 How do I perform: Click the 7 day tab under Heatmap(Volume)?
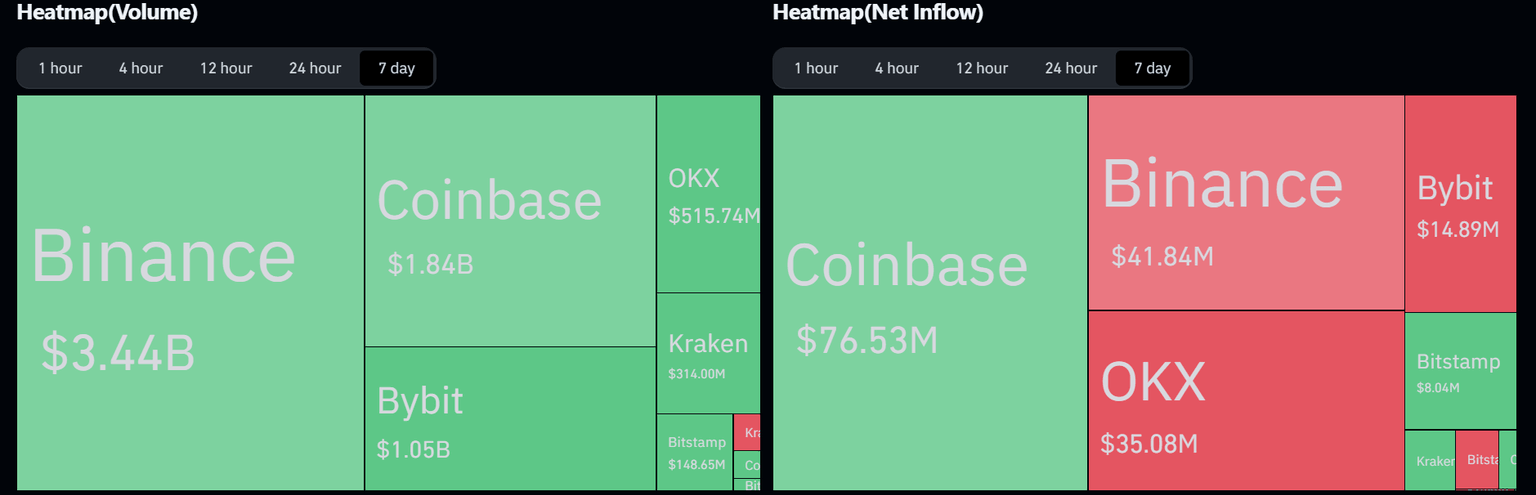[396, 68]
